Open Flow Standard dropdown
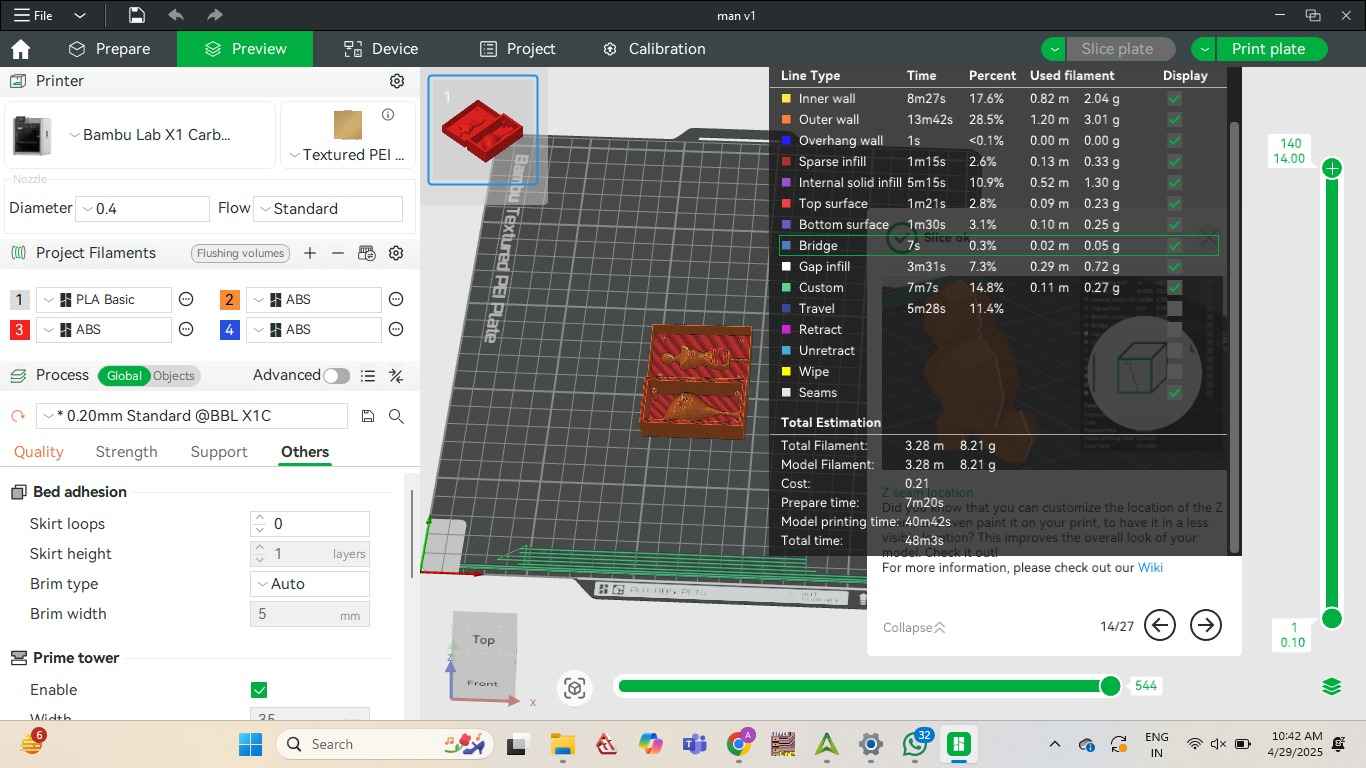1366x768 pixels. pyautogui.click(x=328, y=209)
